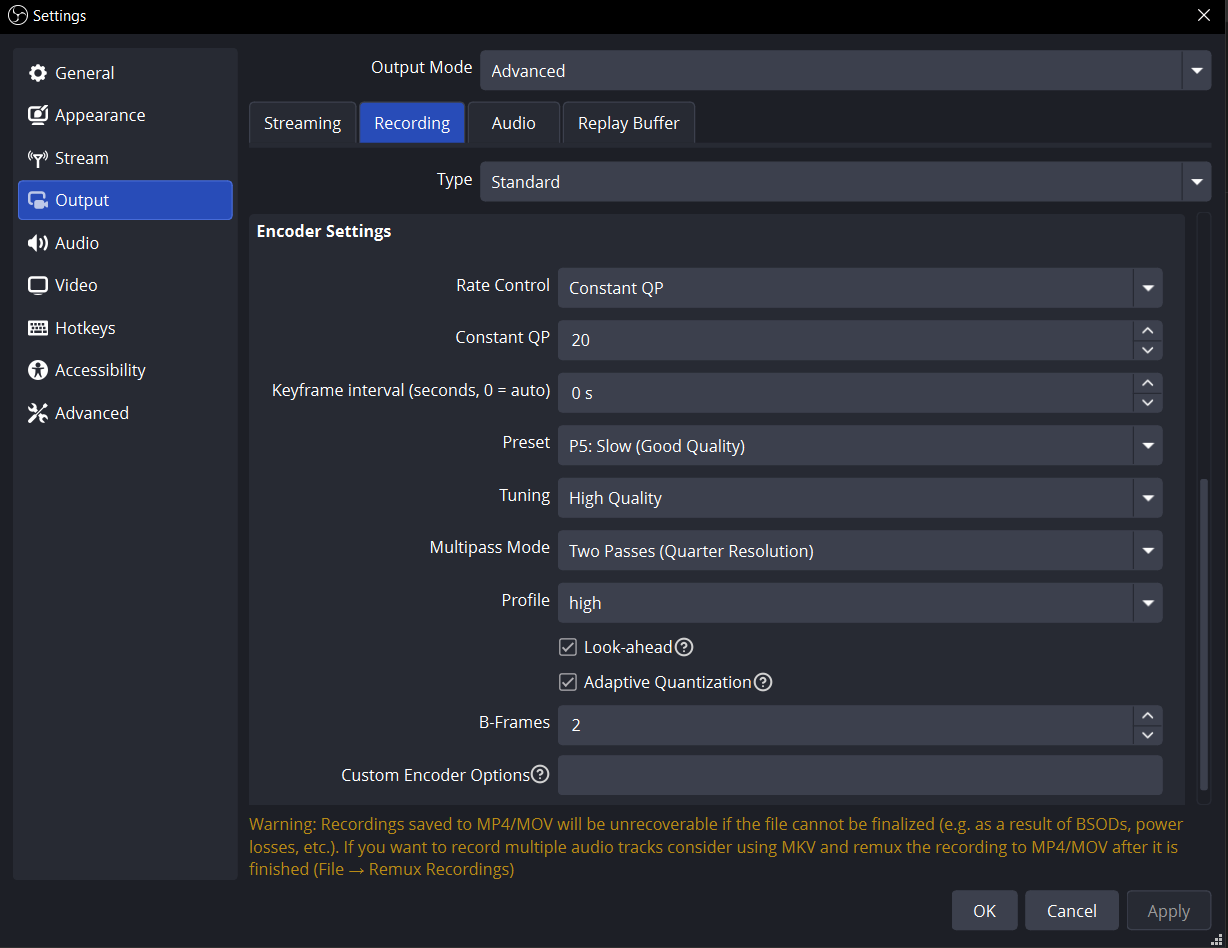
Task: Open the Advanced settings section
Action: [x=125, y=413]
